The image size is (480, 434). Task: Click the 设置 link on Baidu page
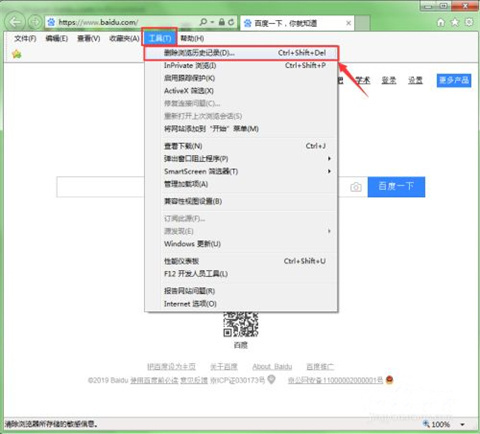tap(415, 80)
